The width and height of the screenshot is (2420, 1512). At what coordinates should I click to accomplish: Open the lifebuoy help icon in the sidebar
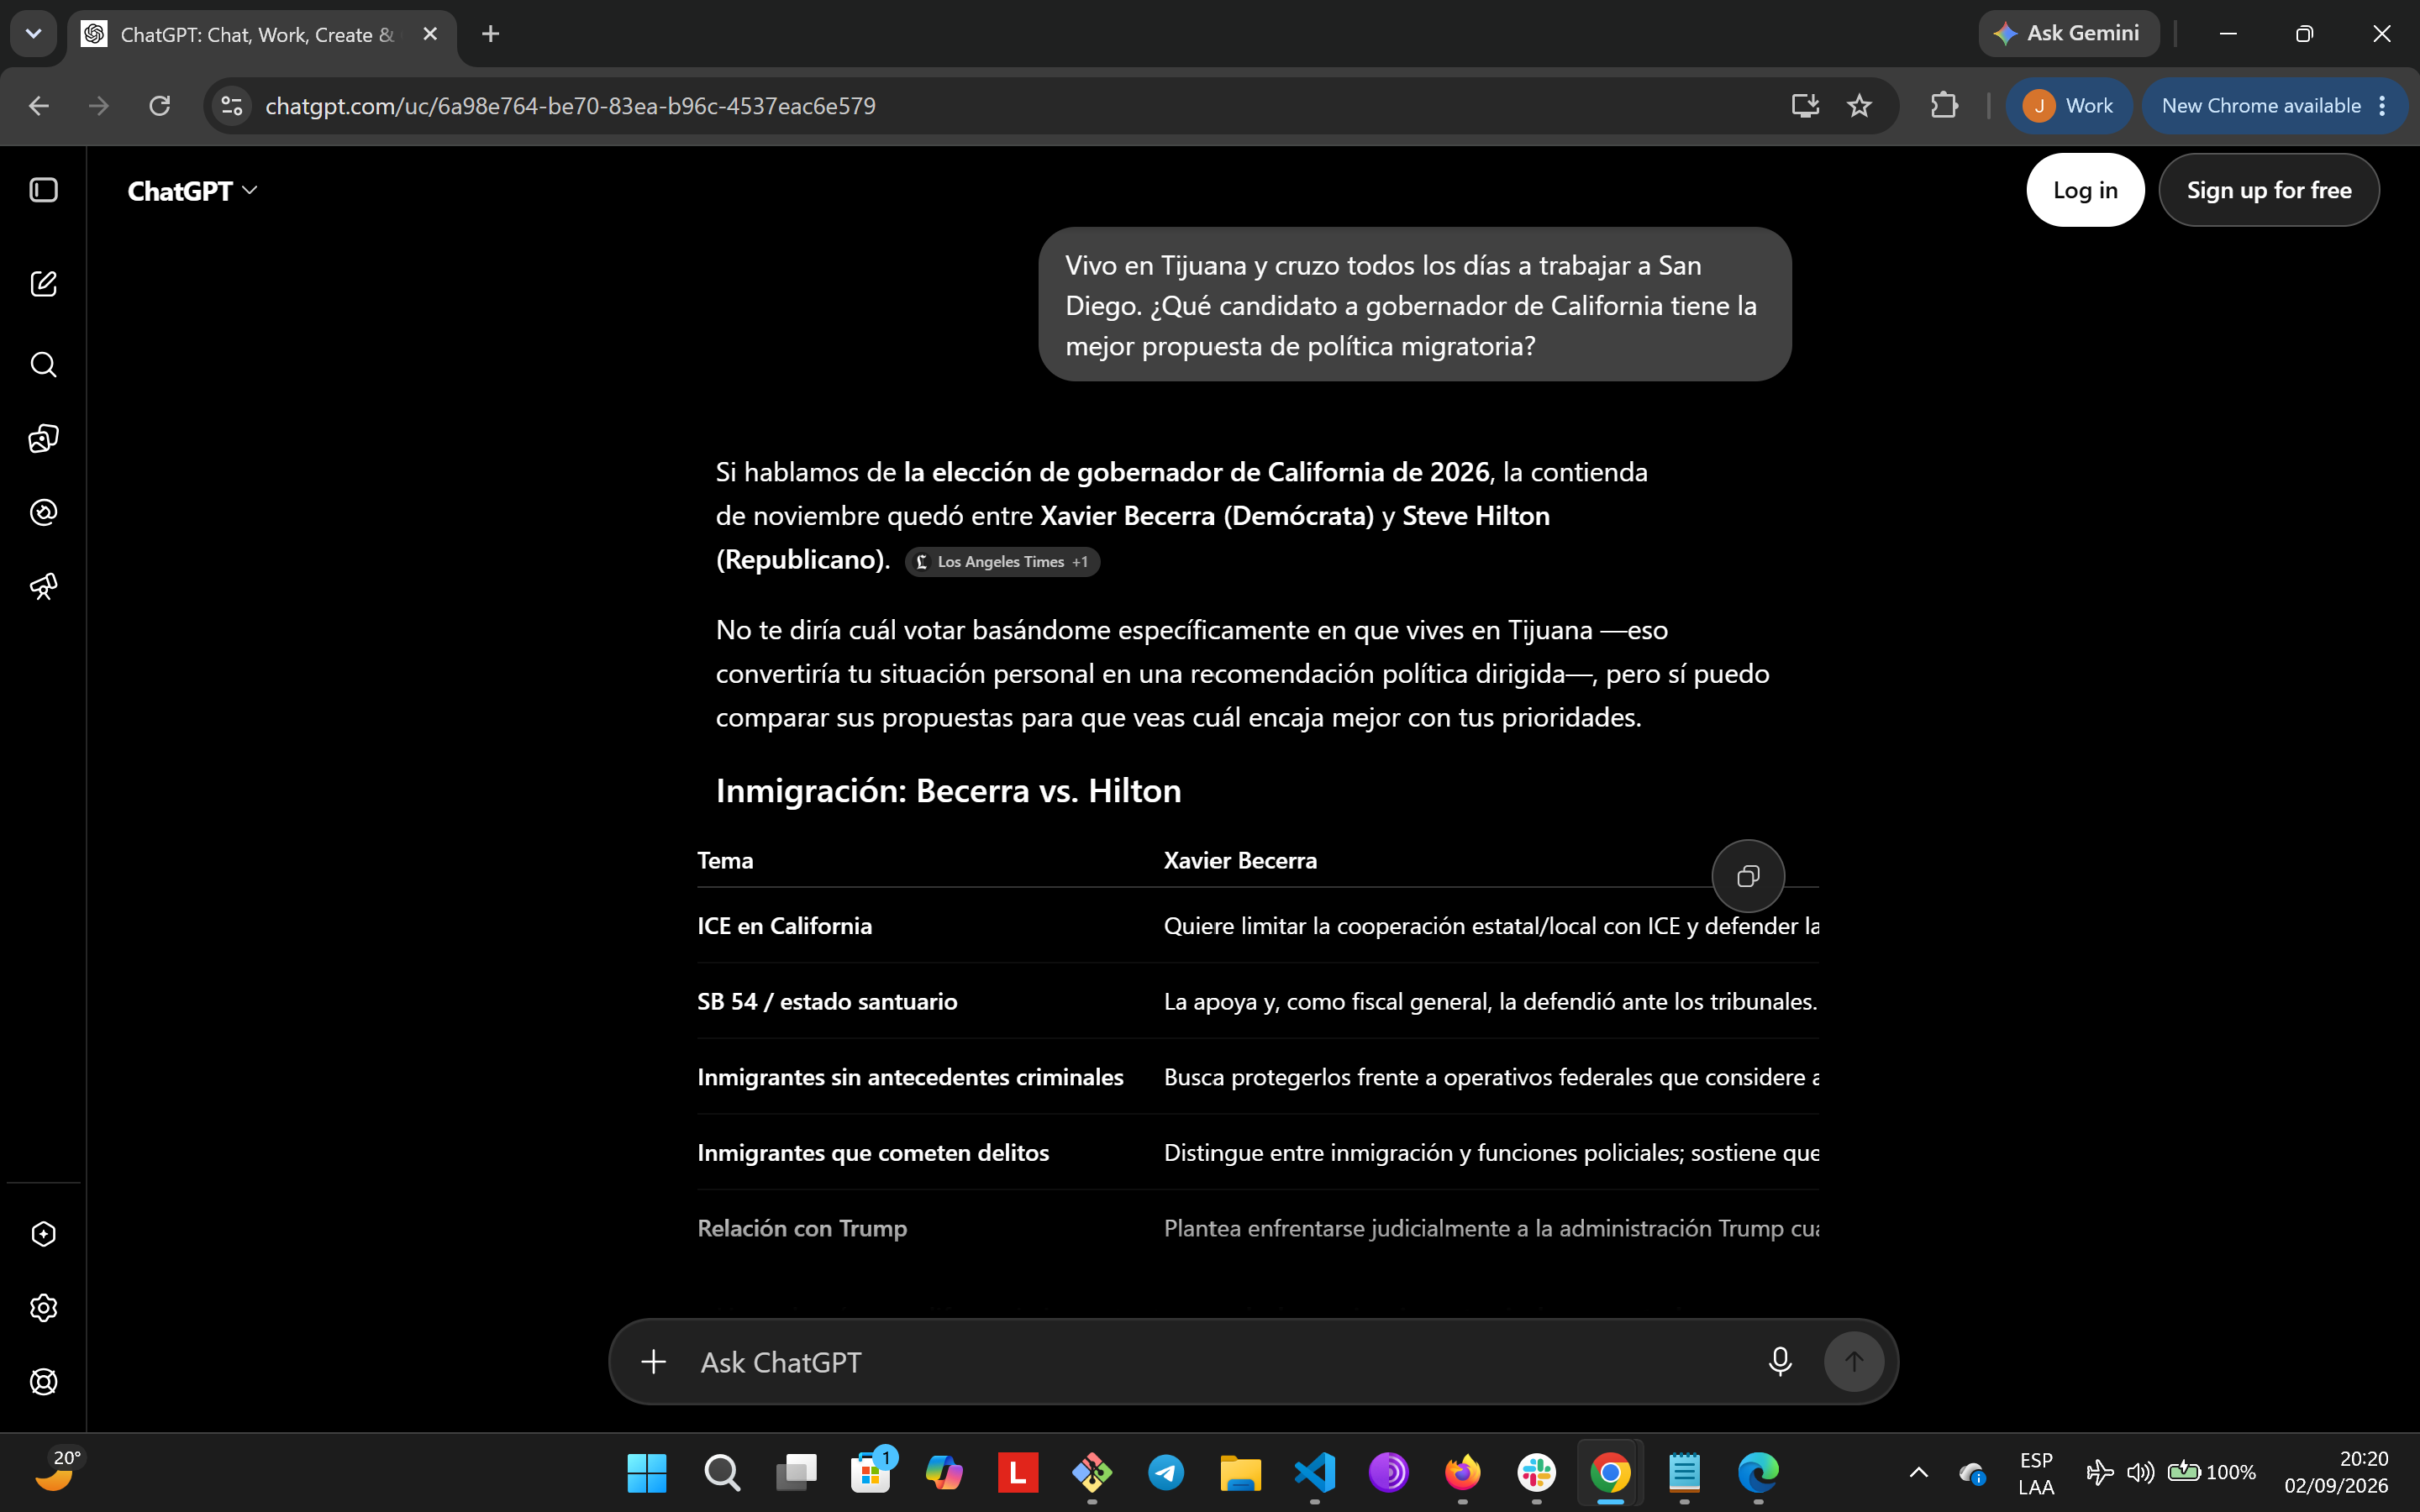pyautogui.click(x=44, y=1382)
